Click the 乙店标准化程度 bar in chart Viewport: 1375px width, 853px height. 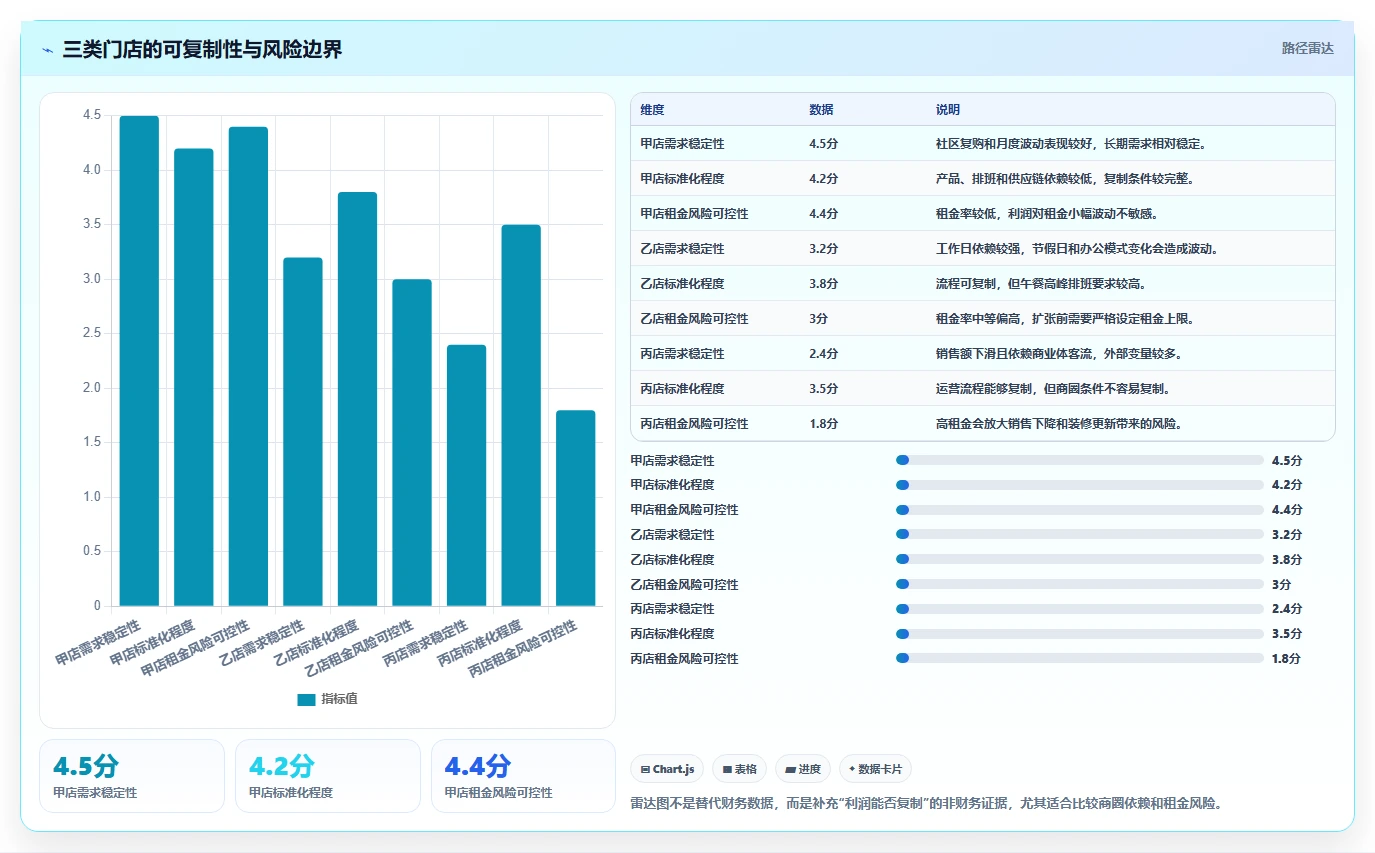click(357, 399)
